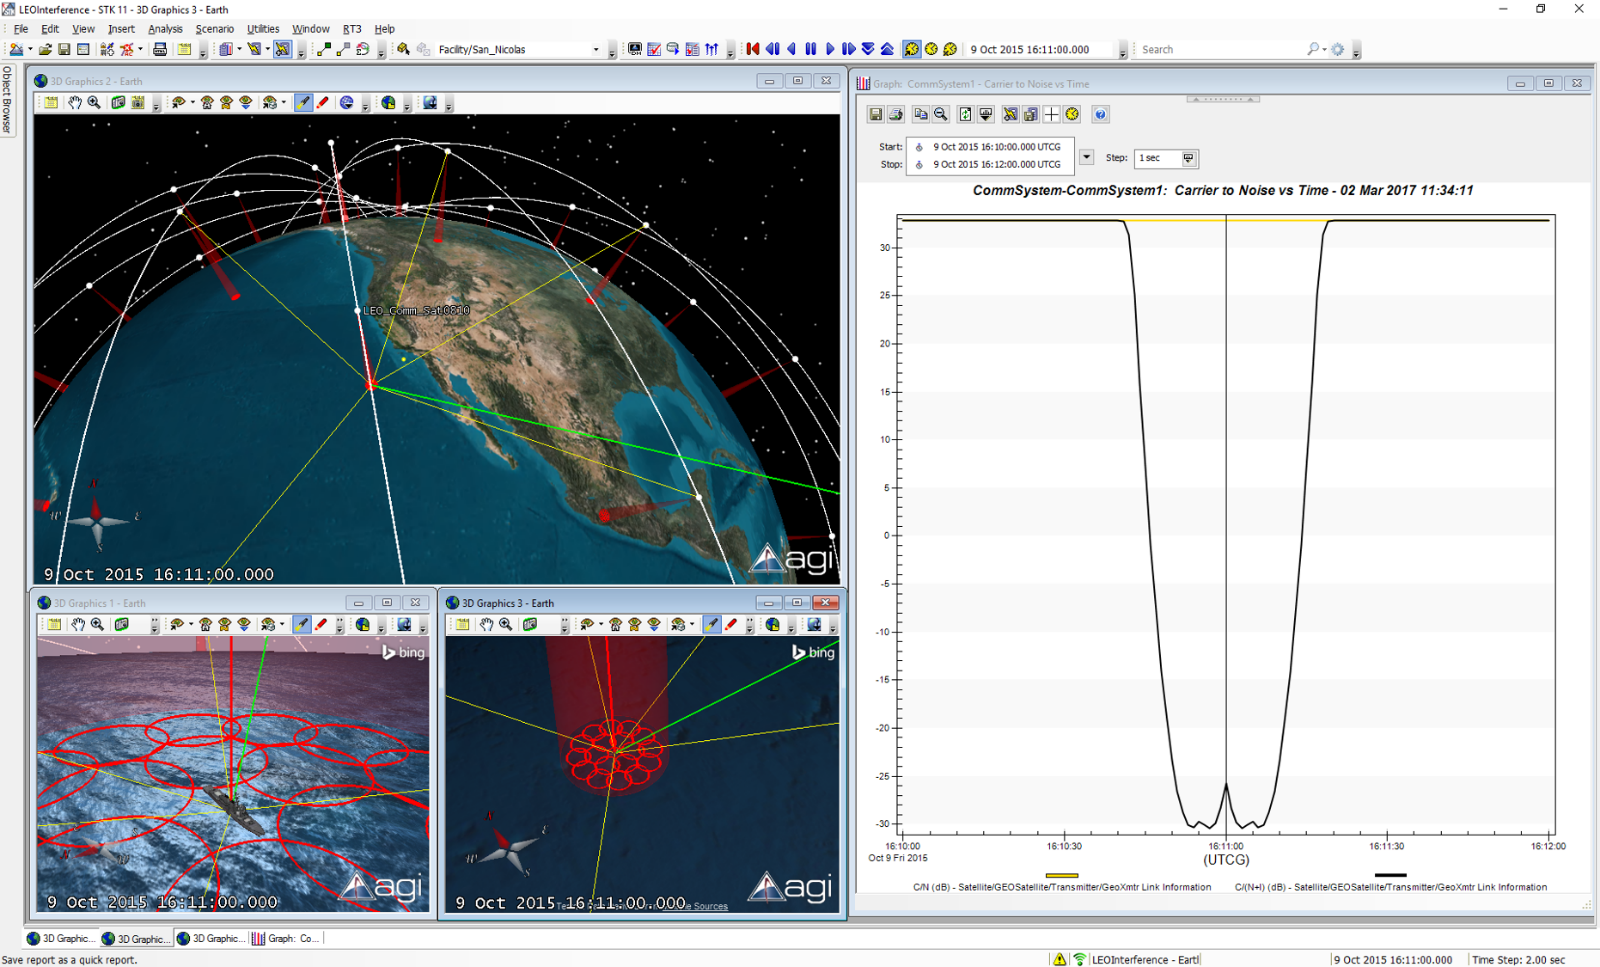Open the File menu

pyautogui.click(x=21, y=29)
